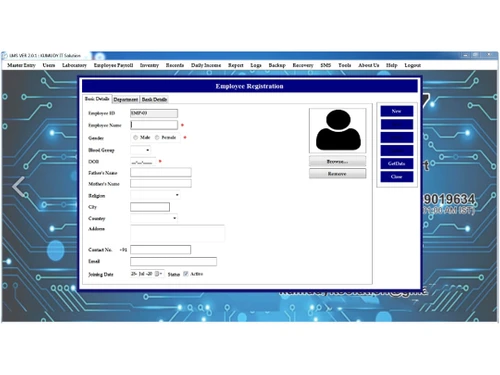Toggle the Active status checkbox
500x375 pixels.
click(186, 274)
